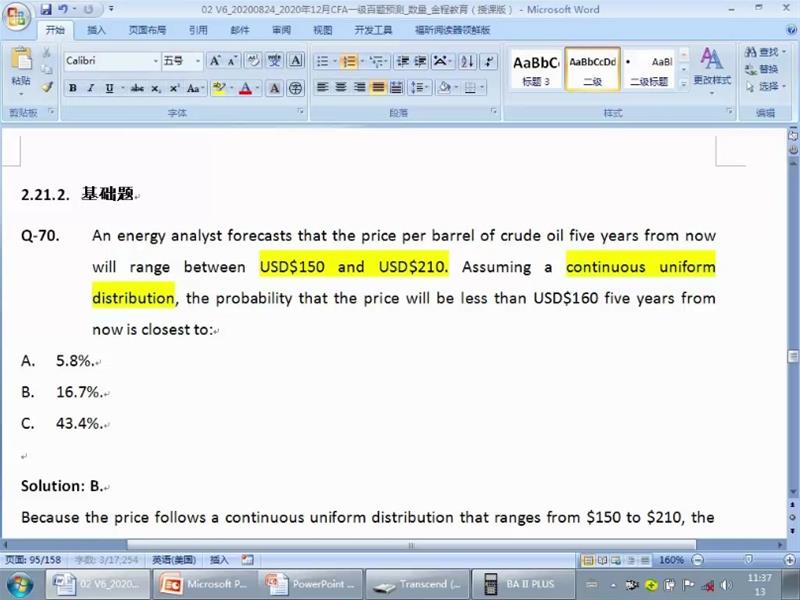Click language indicator 英语(美国)
Viewport: 800px width, 600px height.
(174, 560)
